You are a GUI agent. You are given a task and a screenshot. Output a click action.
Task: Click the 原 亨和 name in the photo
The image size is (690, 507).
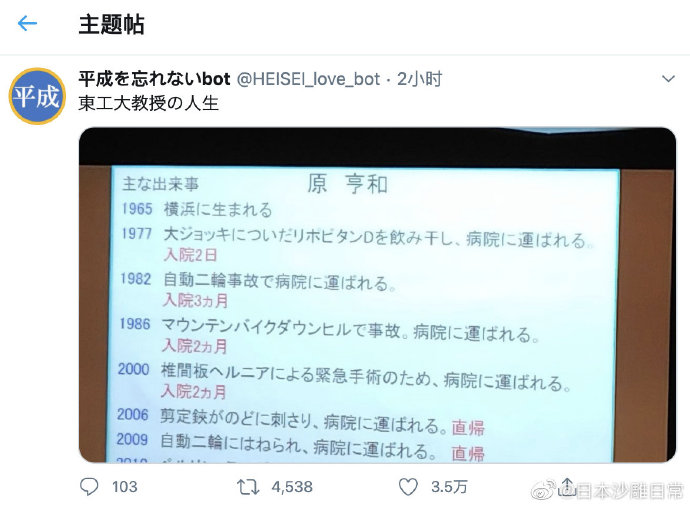pyautogui.click(x=347, y=184)
